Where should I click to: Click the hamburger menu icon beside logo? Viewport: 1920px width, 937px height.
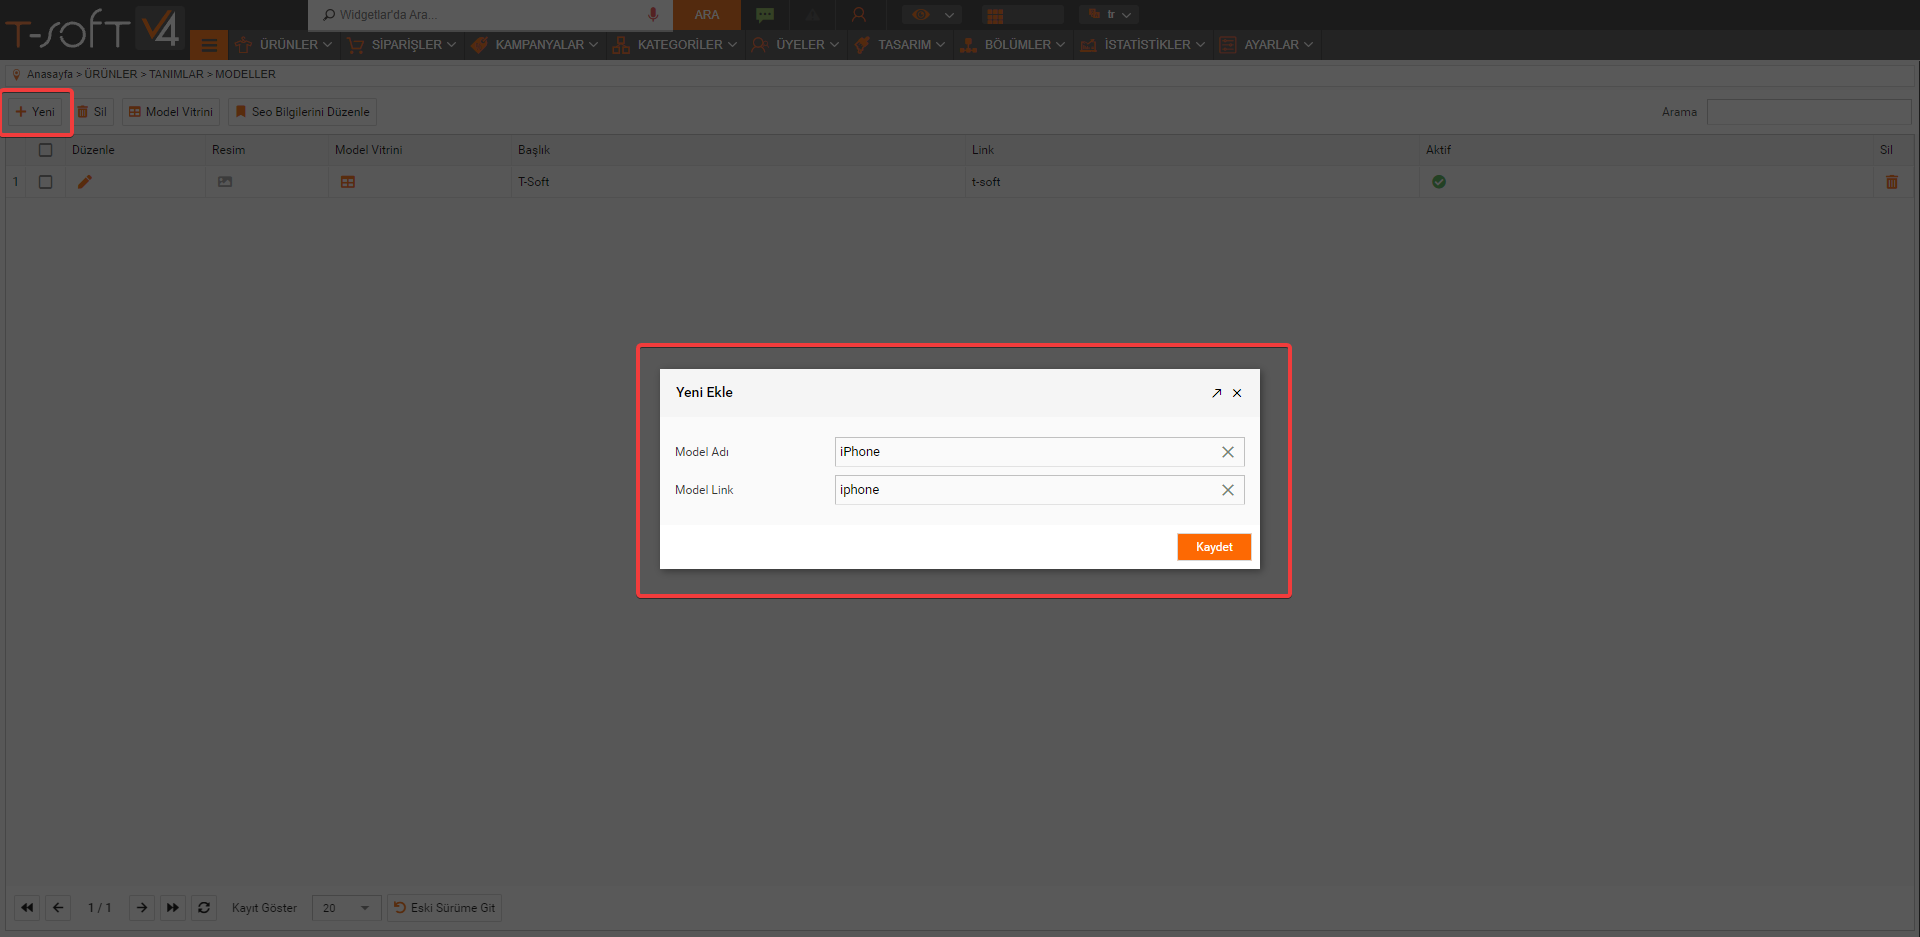[209, 45]
